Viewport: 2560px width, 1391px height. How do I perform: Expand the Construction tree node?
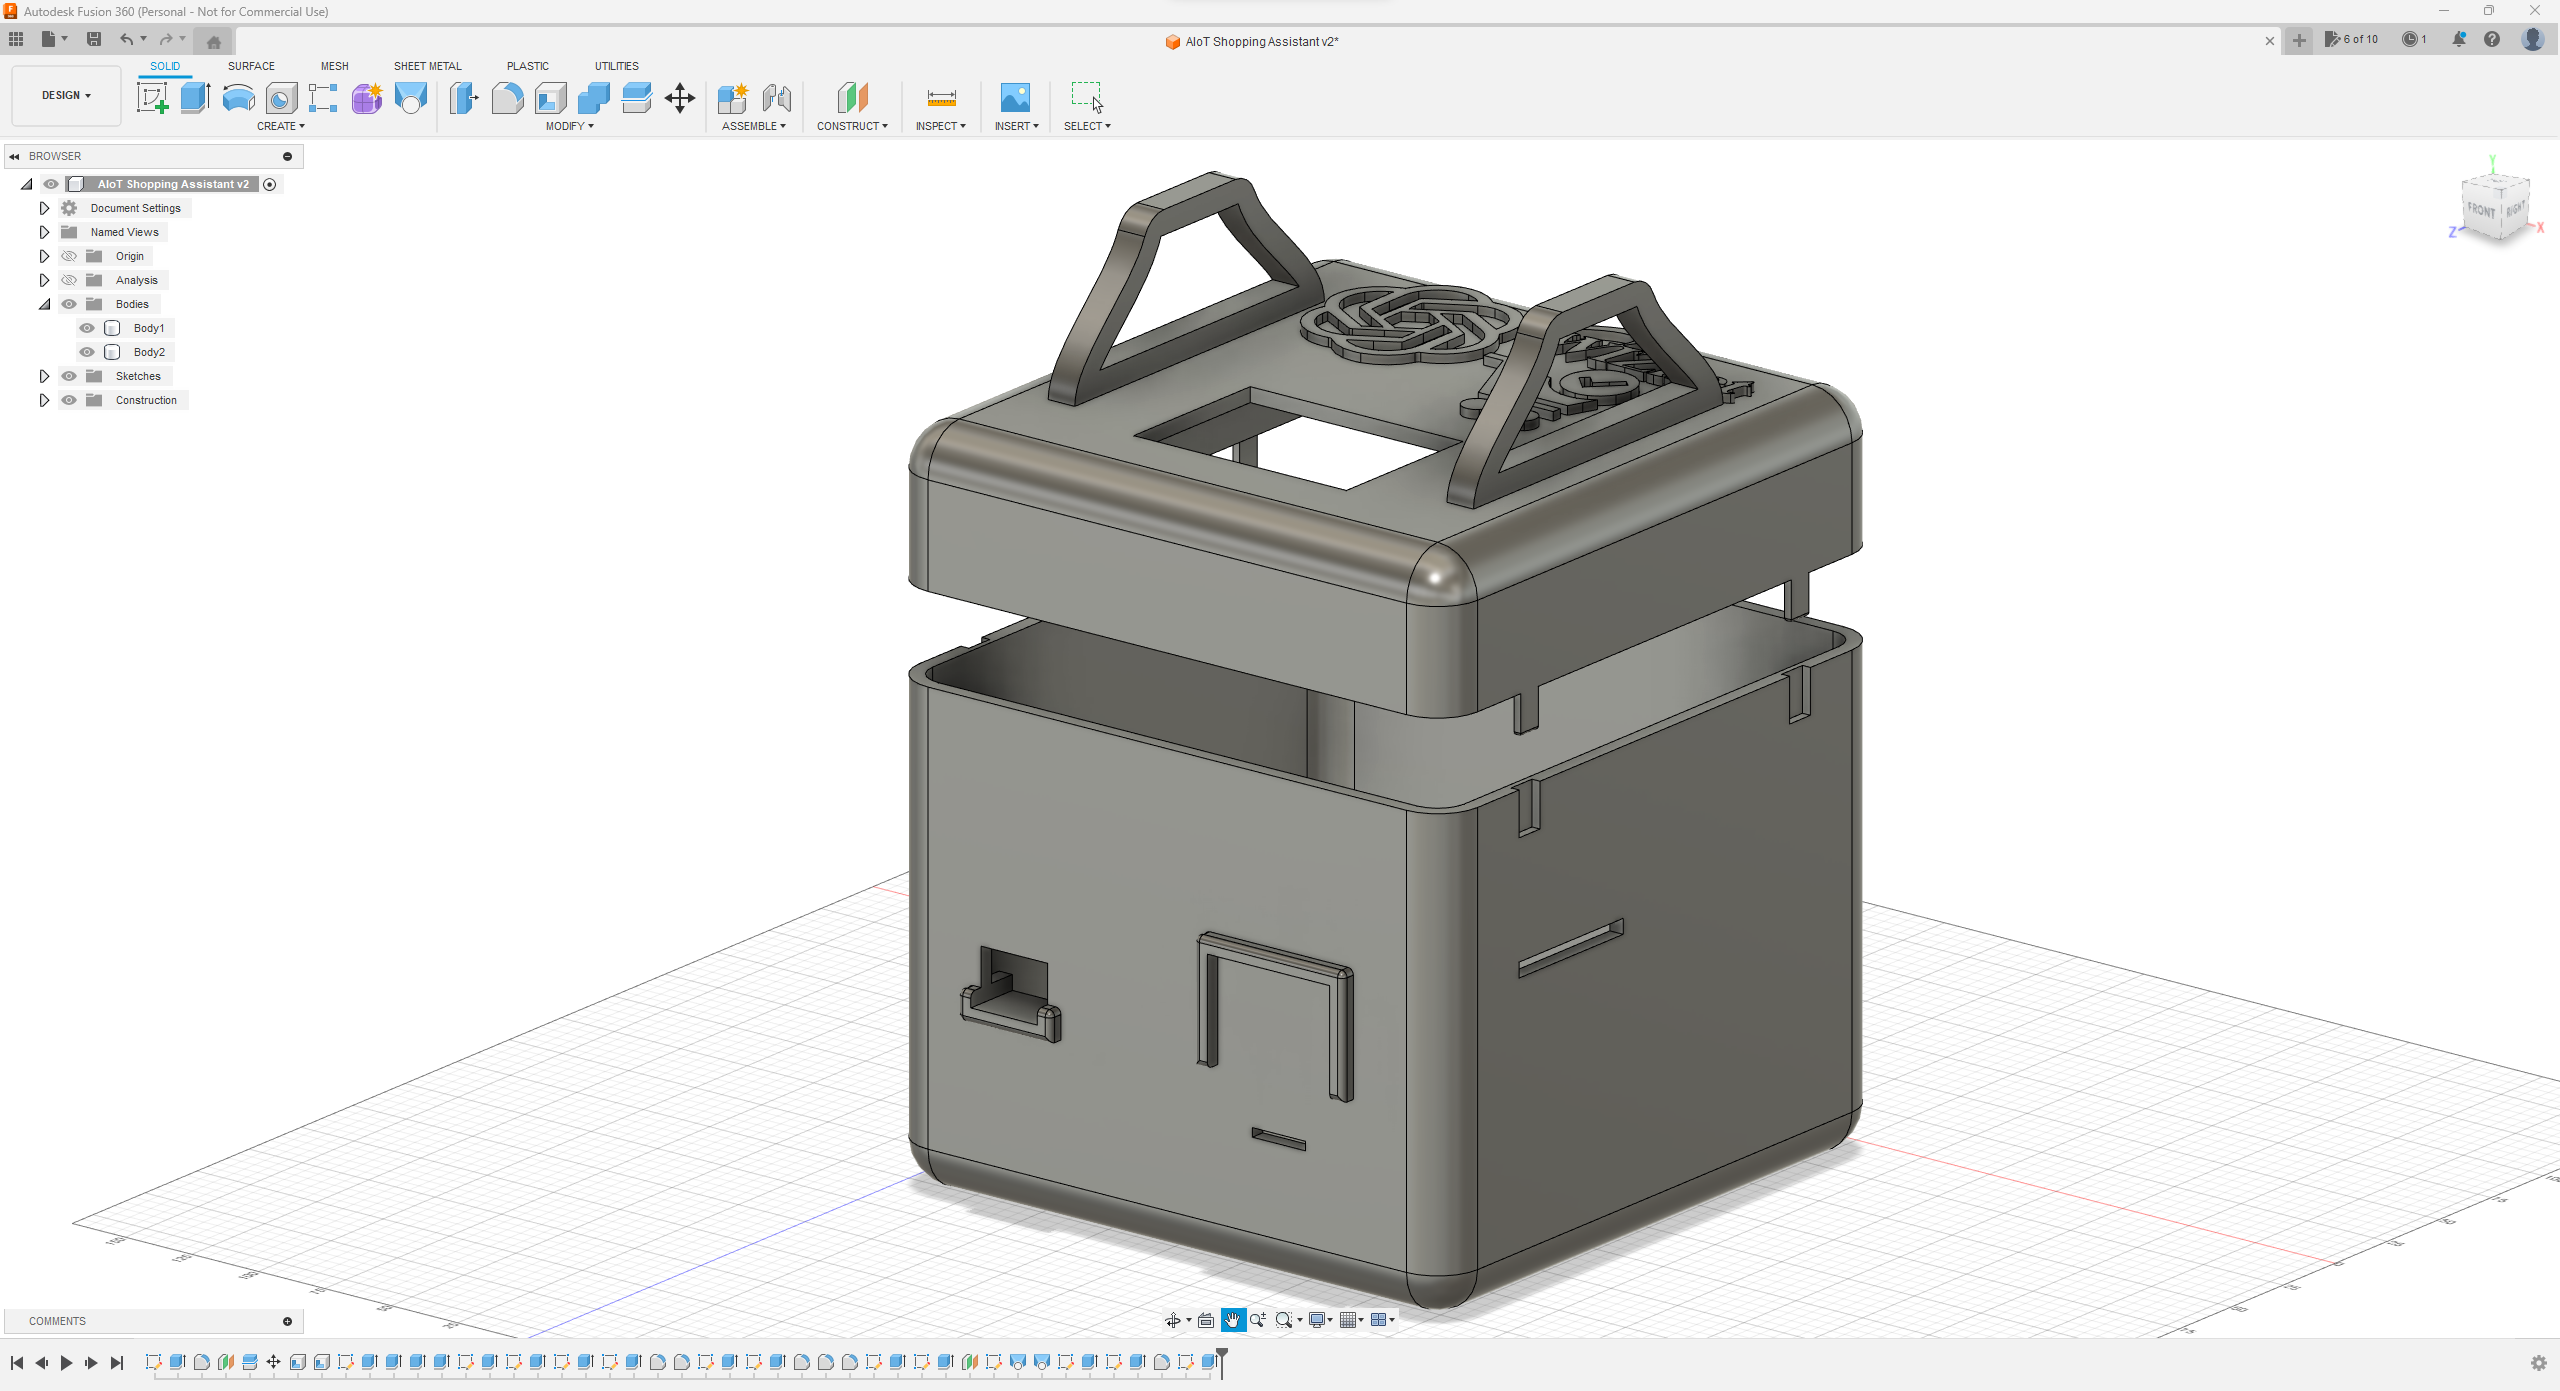point(43,399)
